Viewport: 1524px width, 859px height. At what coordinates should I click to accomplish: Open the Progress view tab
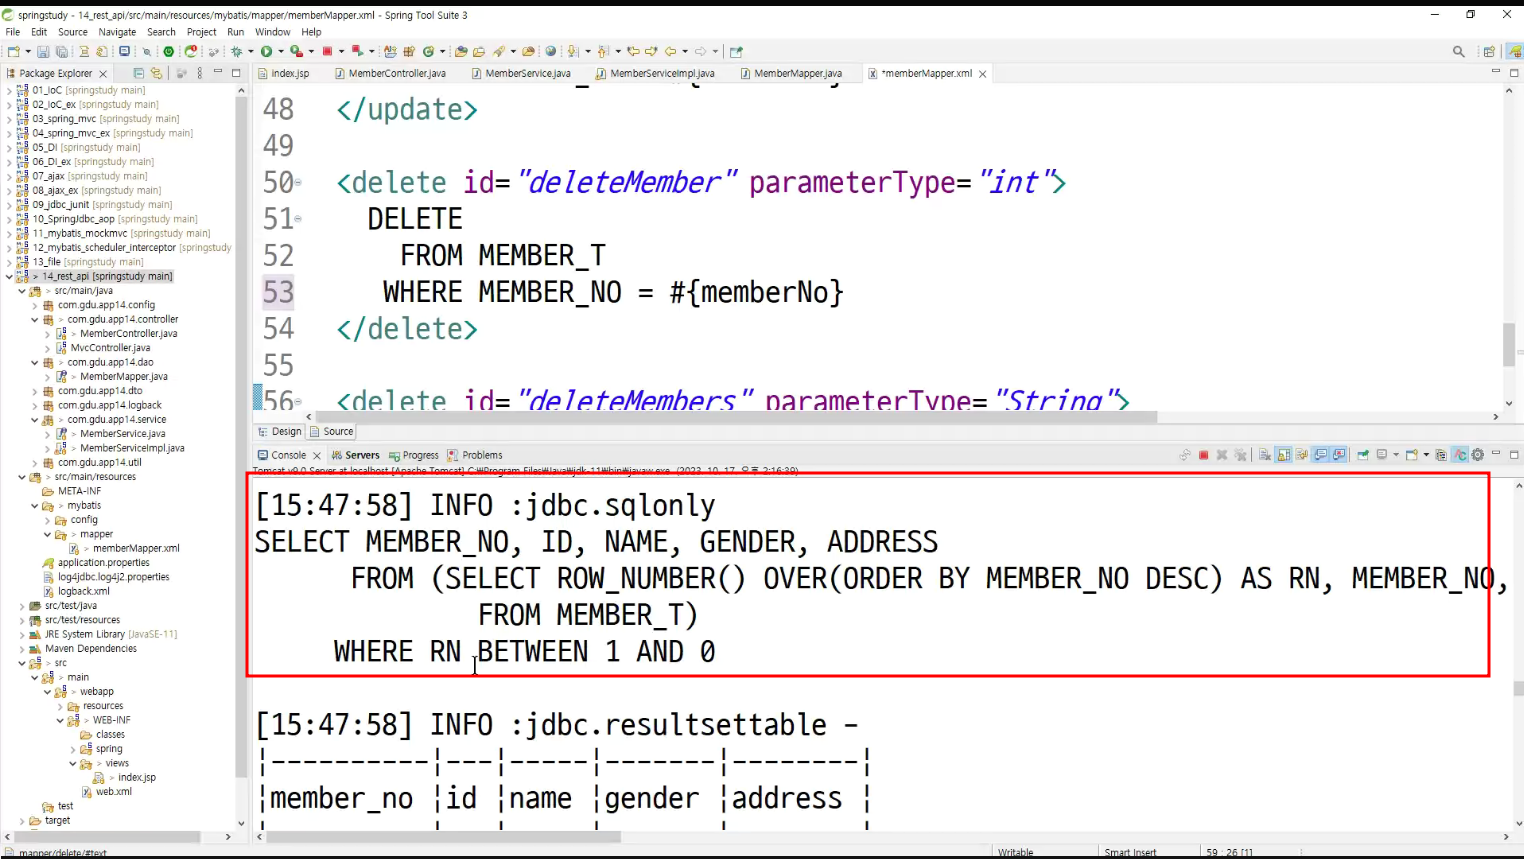point(414,455)
